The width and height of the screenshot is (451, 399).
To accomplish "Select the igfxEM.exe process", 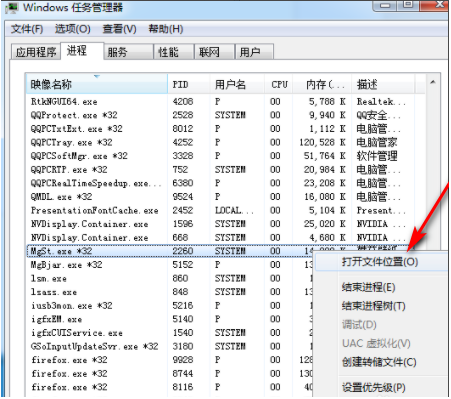I will (170, 319).
